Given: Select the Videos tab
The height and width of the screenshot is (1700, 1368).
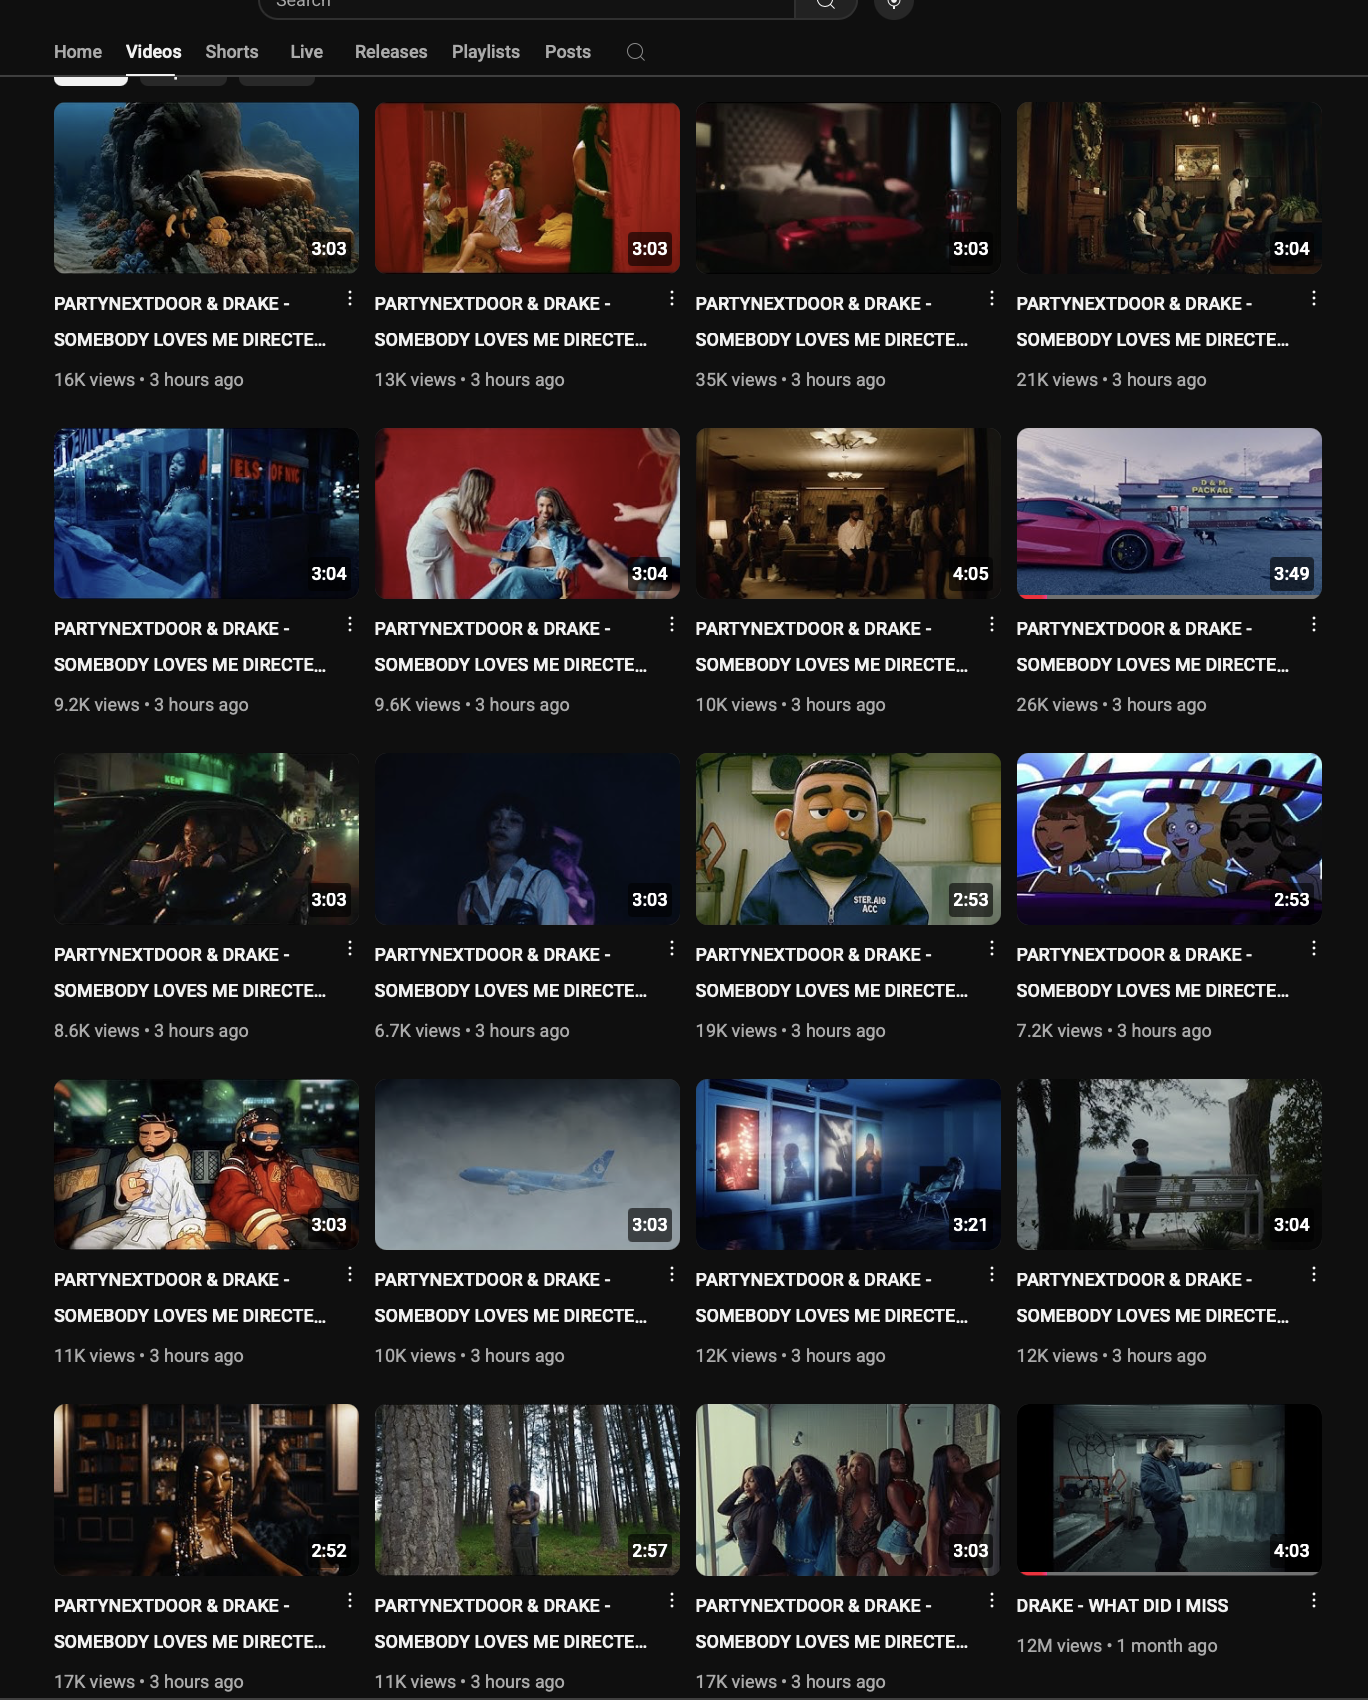Looking at the screenshot, I should click(x=154, y=52).
